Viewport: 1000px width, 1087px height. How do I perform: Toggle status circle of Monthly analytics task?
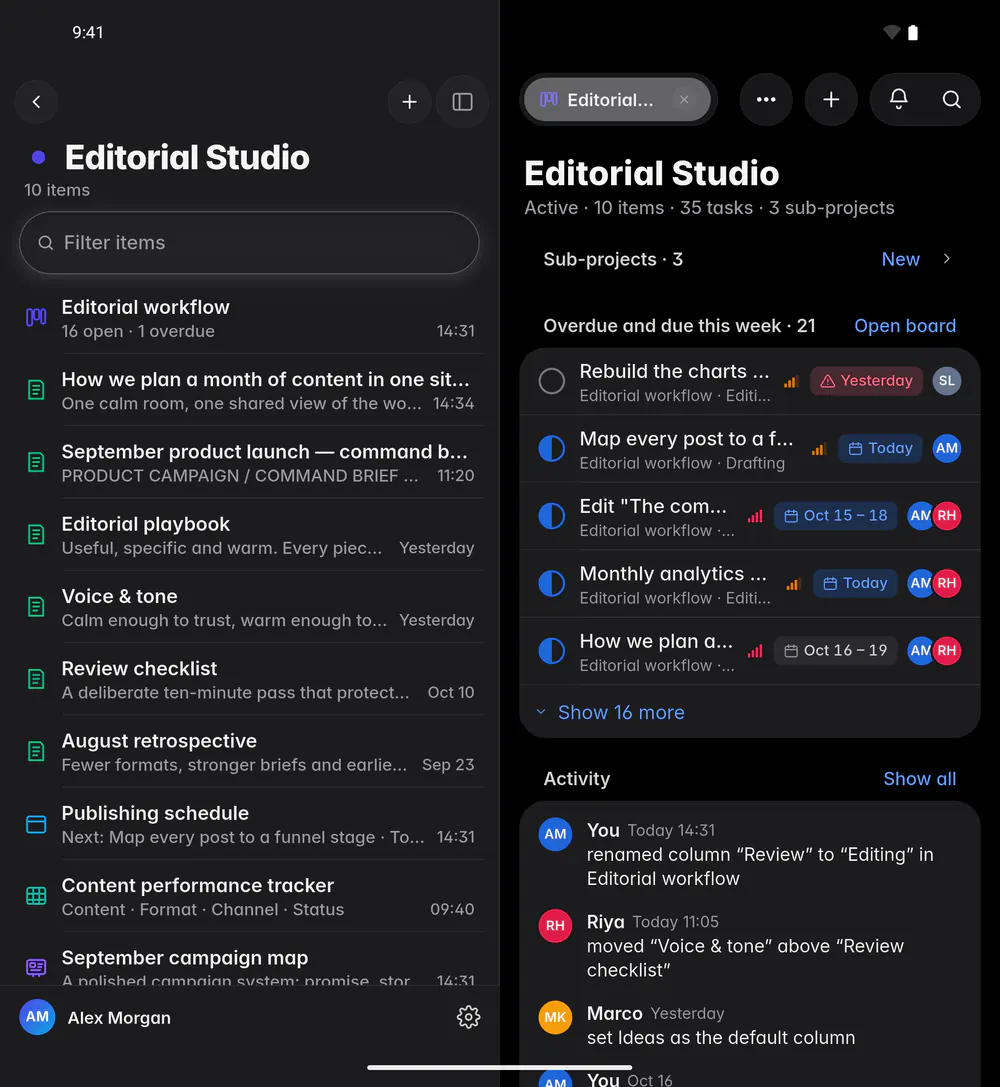point(552,583)
